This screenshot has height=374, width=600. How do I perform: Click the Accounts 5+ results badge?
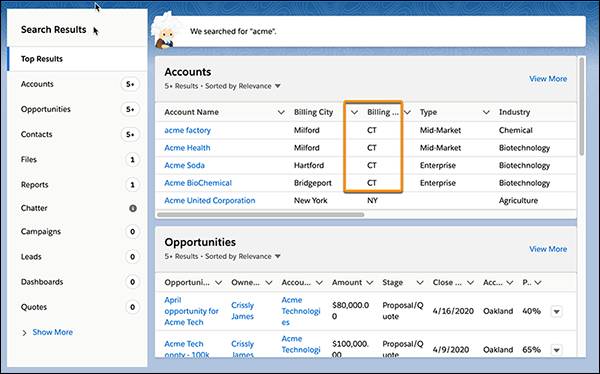130,84
